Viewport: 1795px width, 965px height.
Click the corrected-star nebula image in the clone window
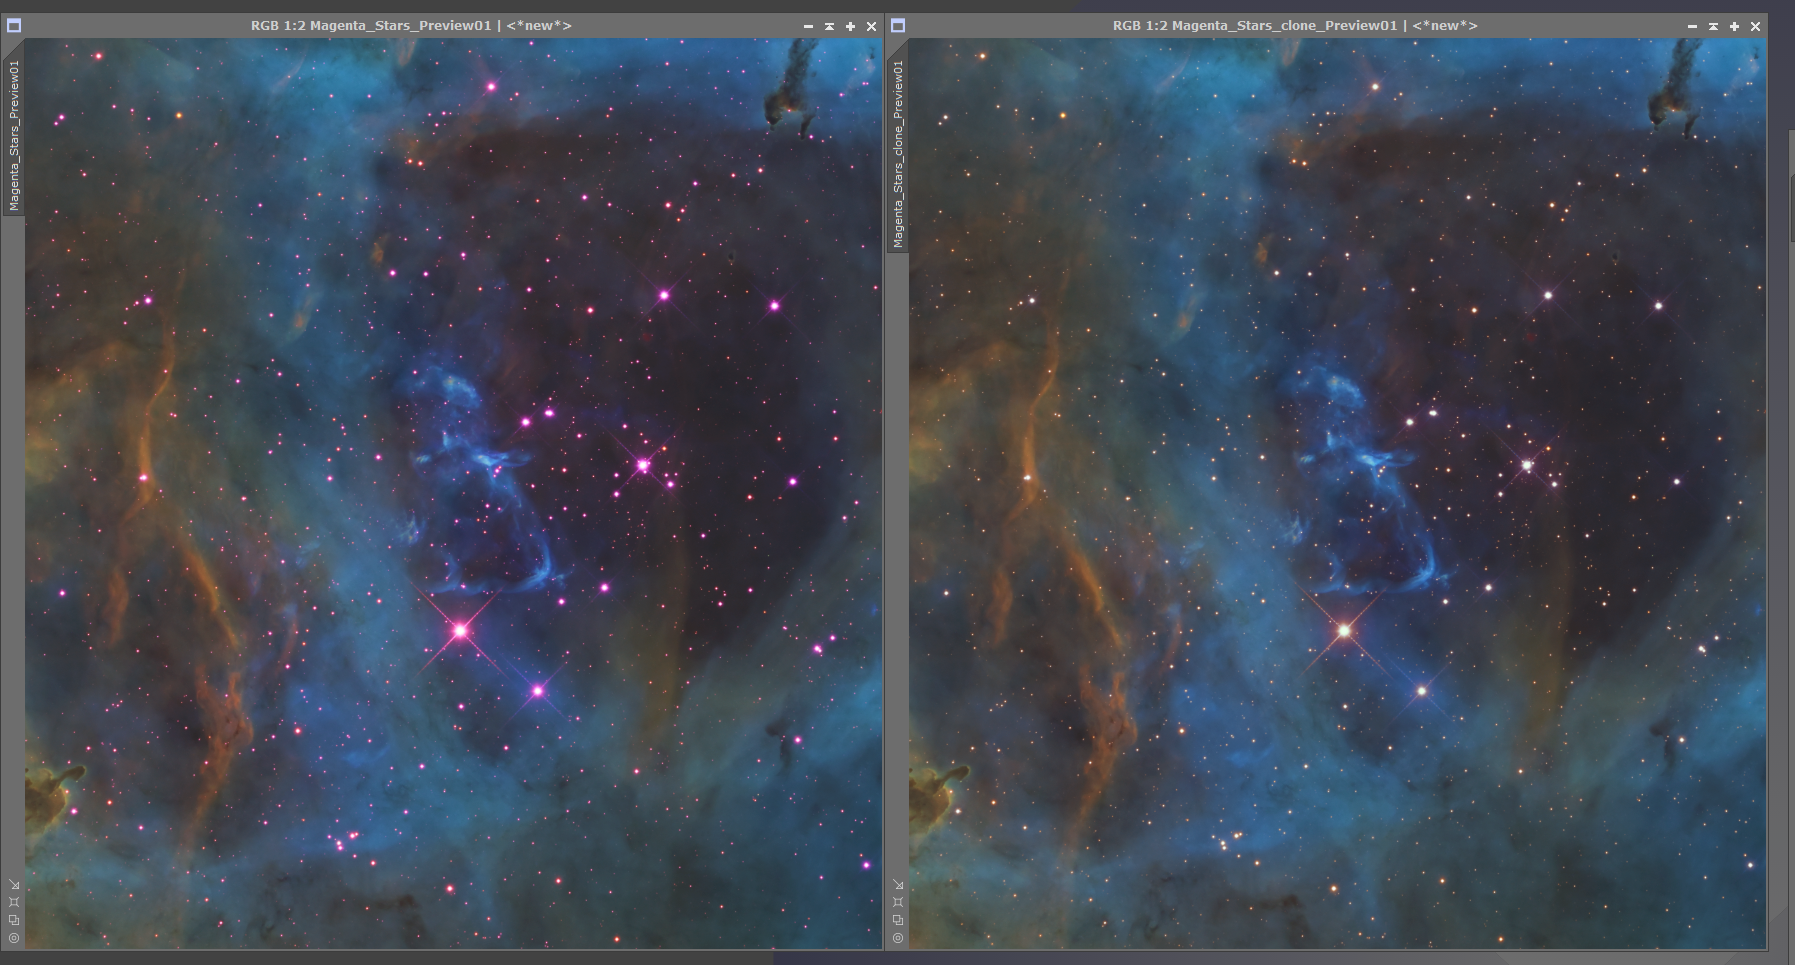[x=1337, y=493]
